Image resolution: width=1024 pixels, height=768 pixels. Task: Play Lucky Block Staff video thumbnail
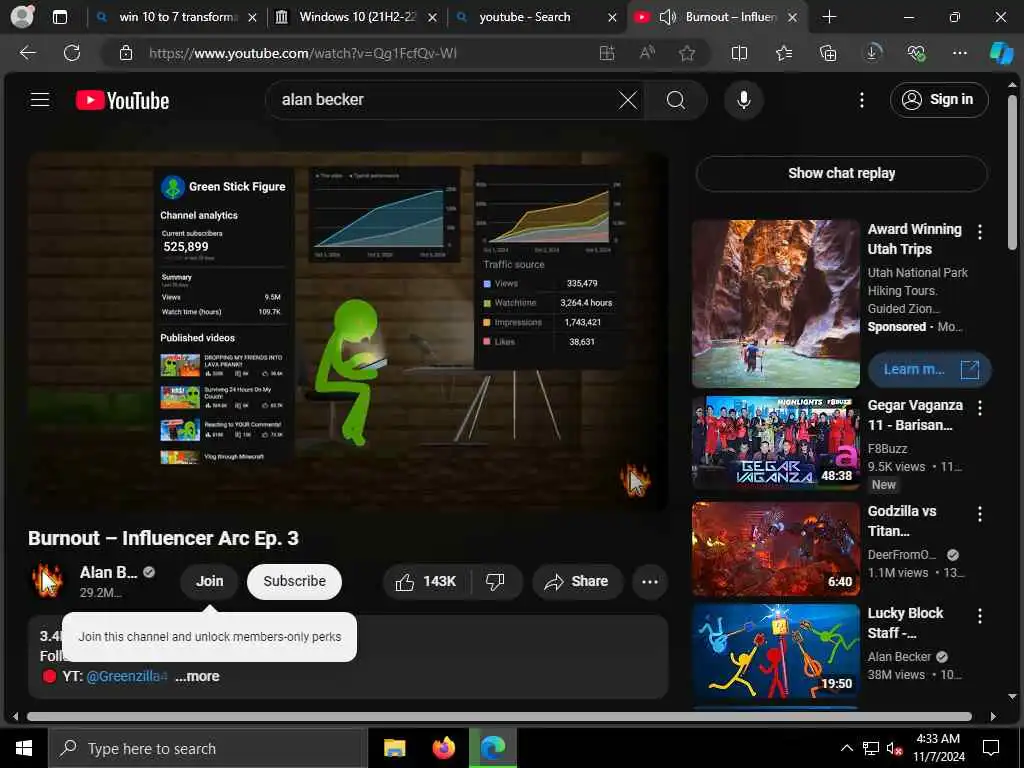click(x=775, y=650)
